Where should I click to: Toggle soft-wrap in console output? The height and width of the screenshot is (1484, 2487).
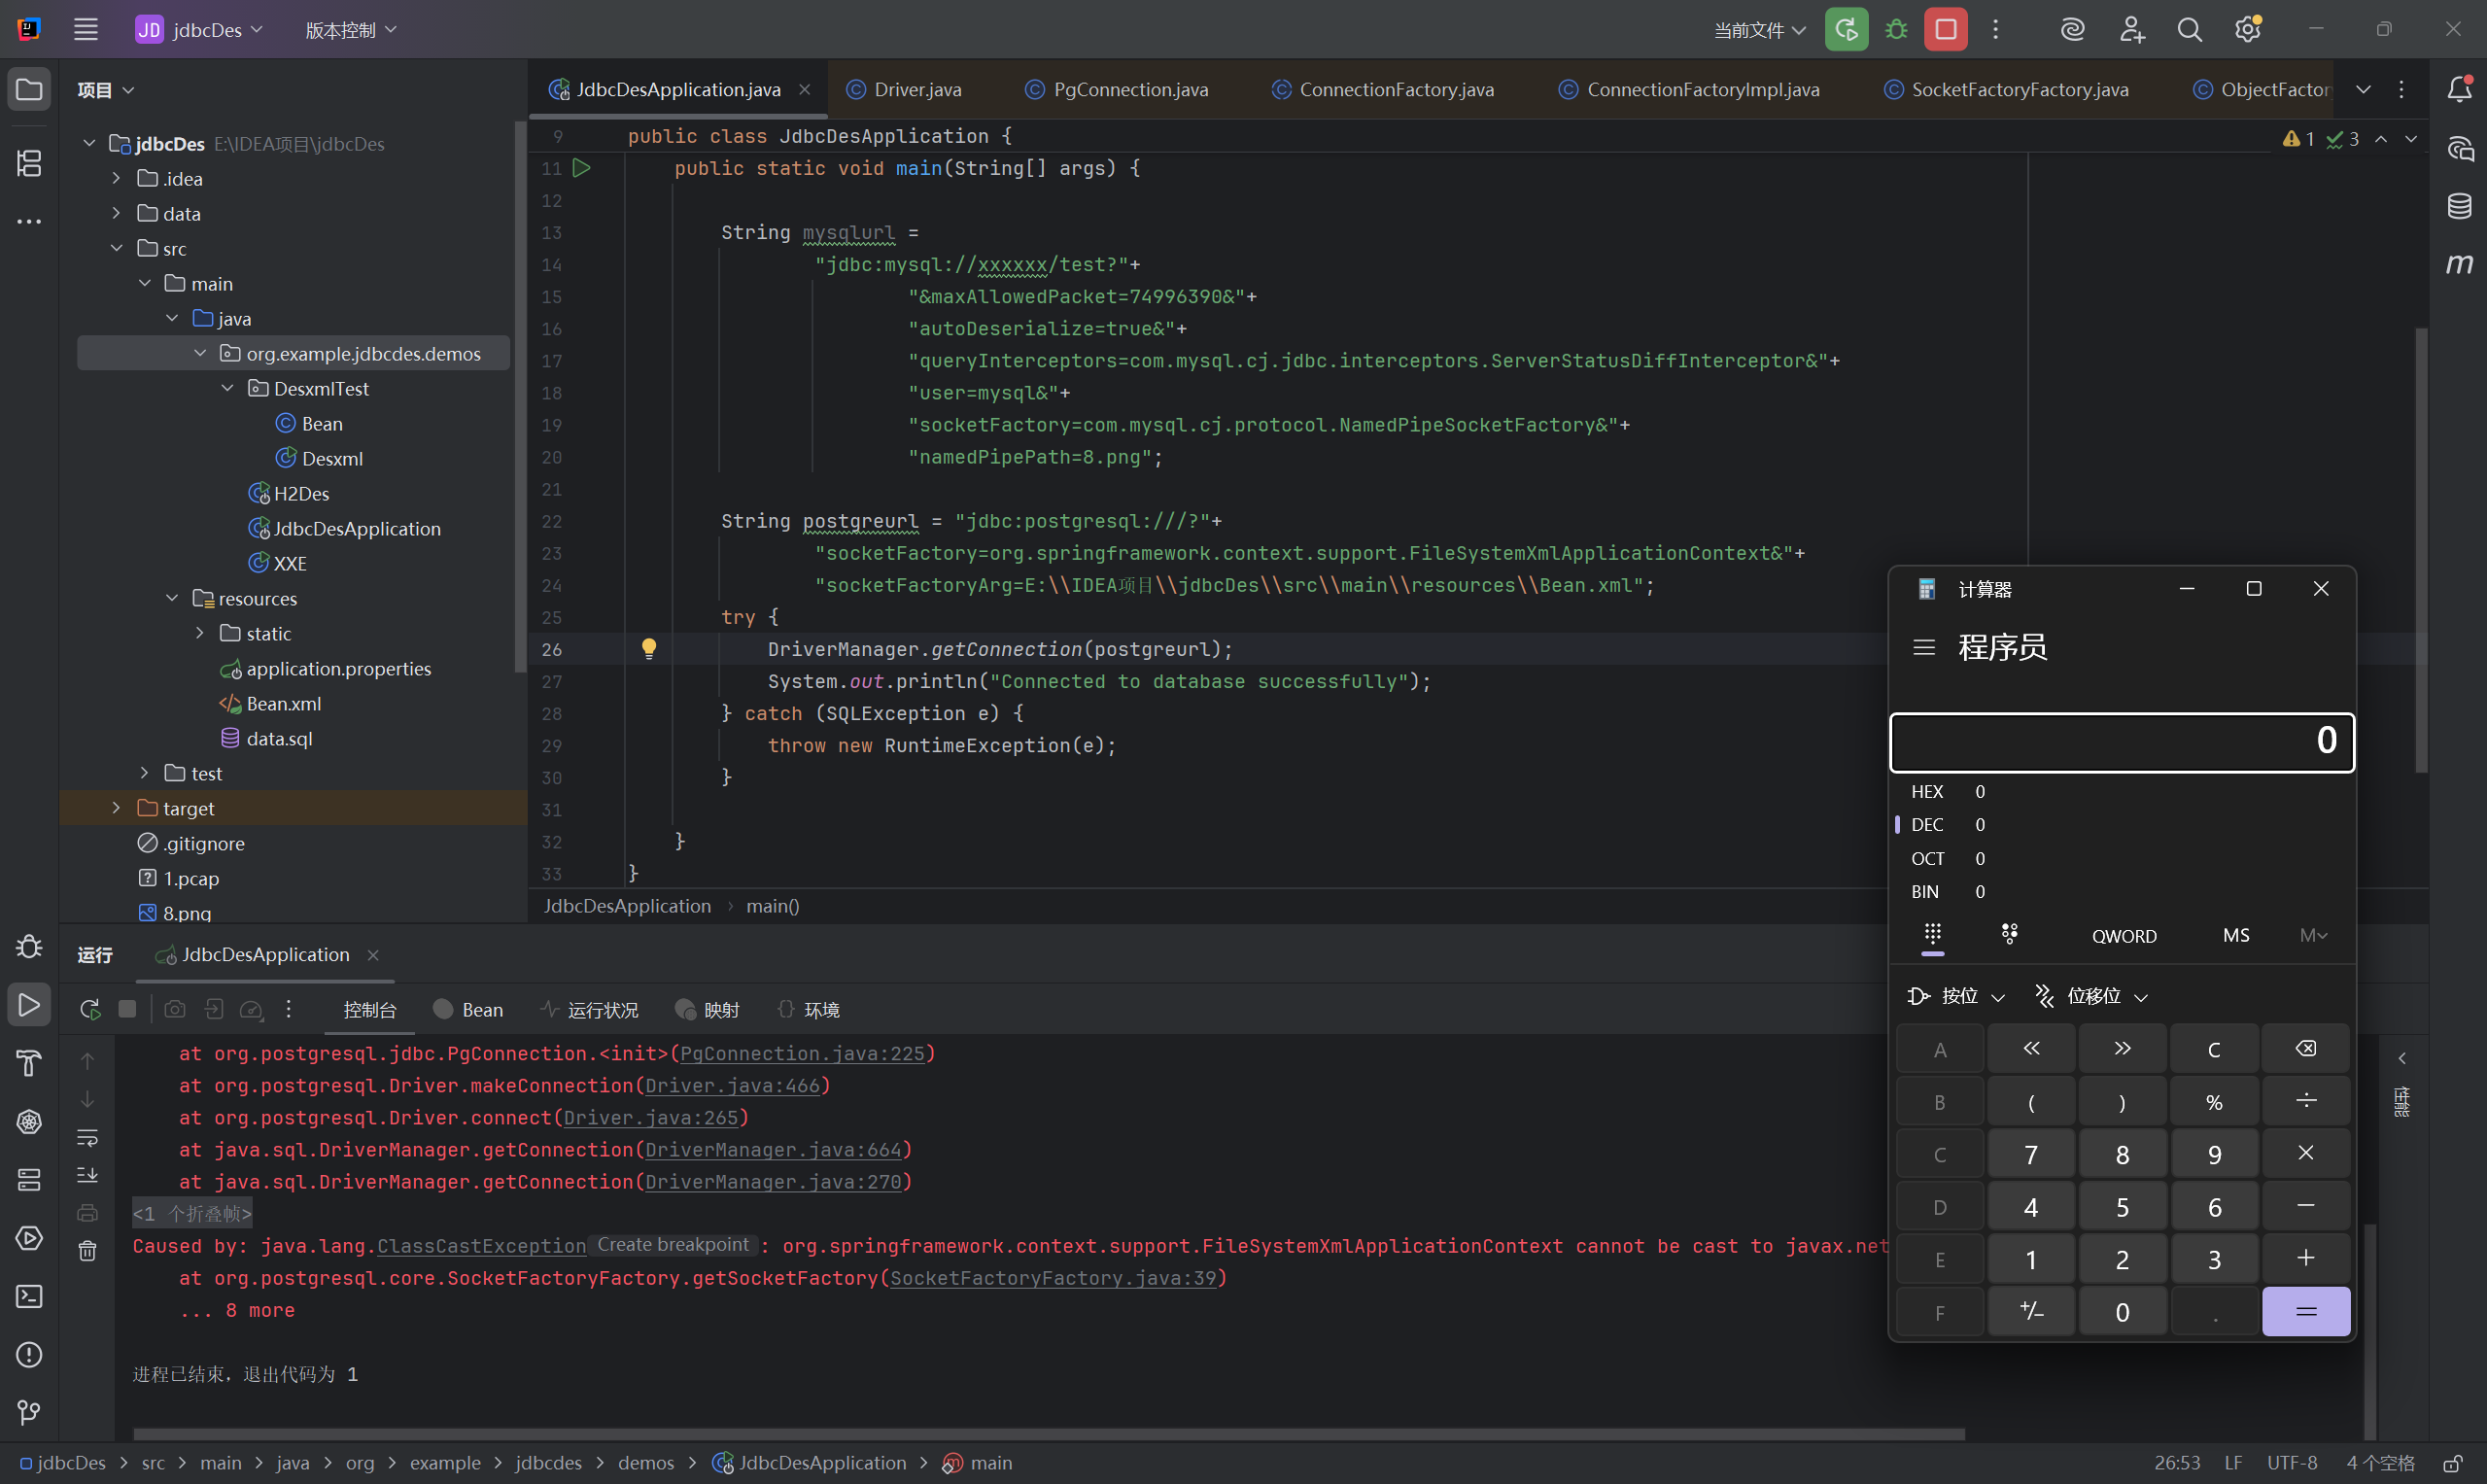click(x=88, y=1137)
